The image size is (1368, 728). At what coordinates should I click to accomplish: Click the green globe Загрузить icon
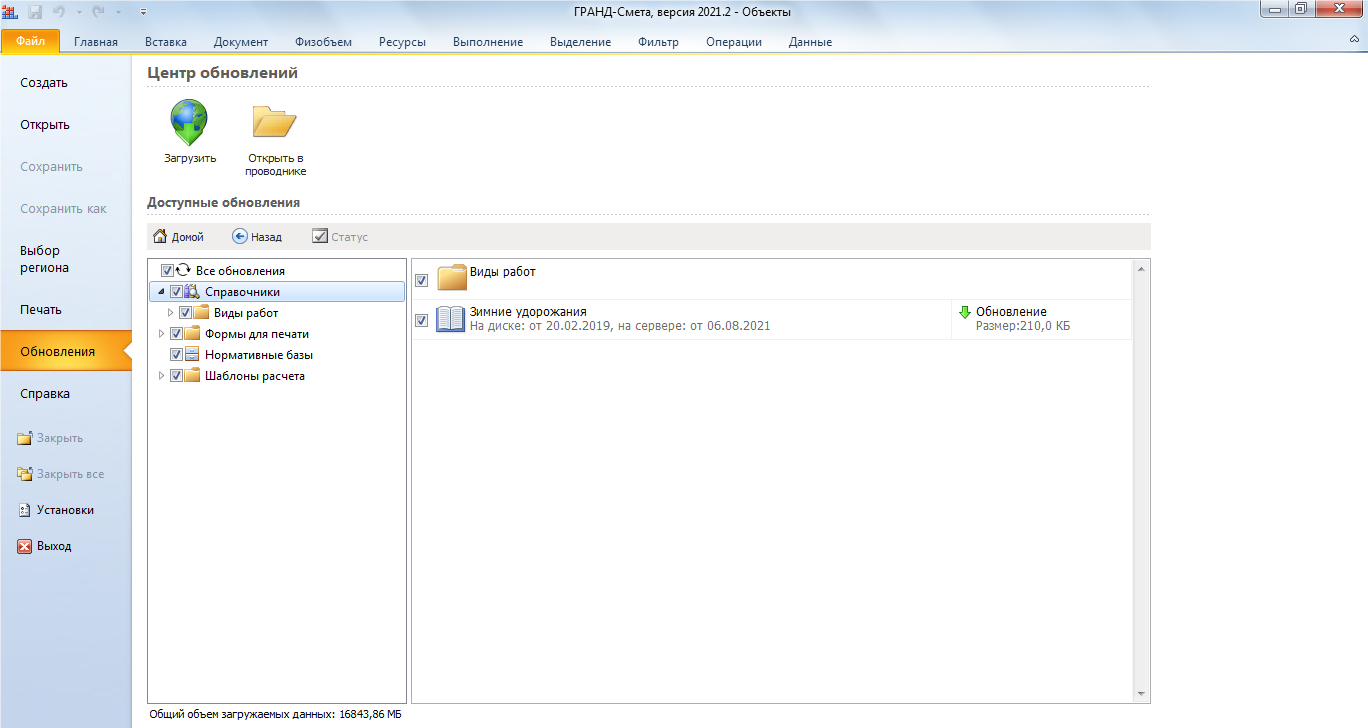click(x=189, y=122)
